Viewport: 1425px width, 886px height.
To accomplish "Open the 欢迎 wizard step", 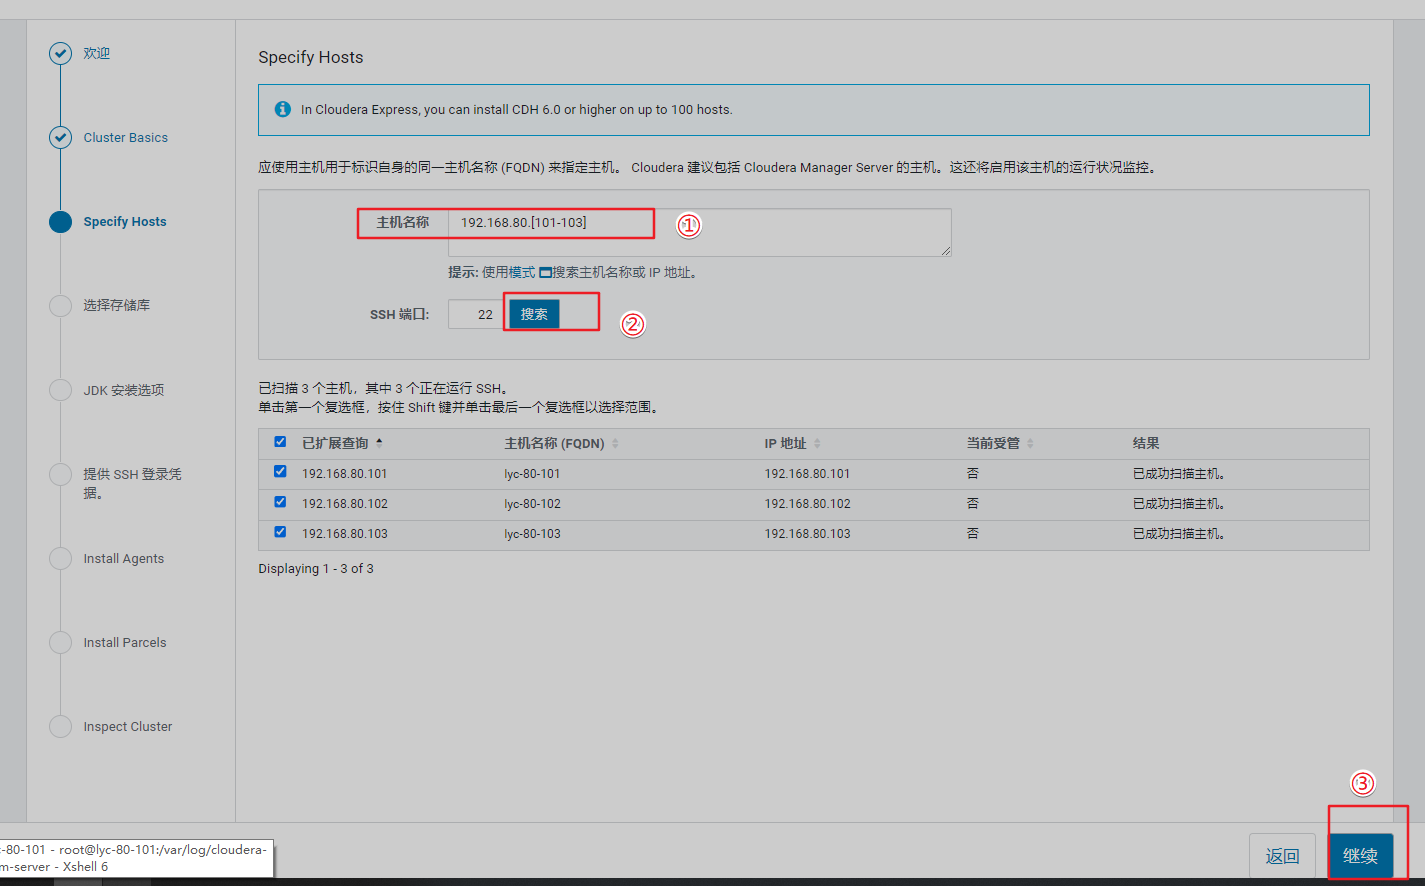I will point(97,53).
